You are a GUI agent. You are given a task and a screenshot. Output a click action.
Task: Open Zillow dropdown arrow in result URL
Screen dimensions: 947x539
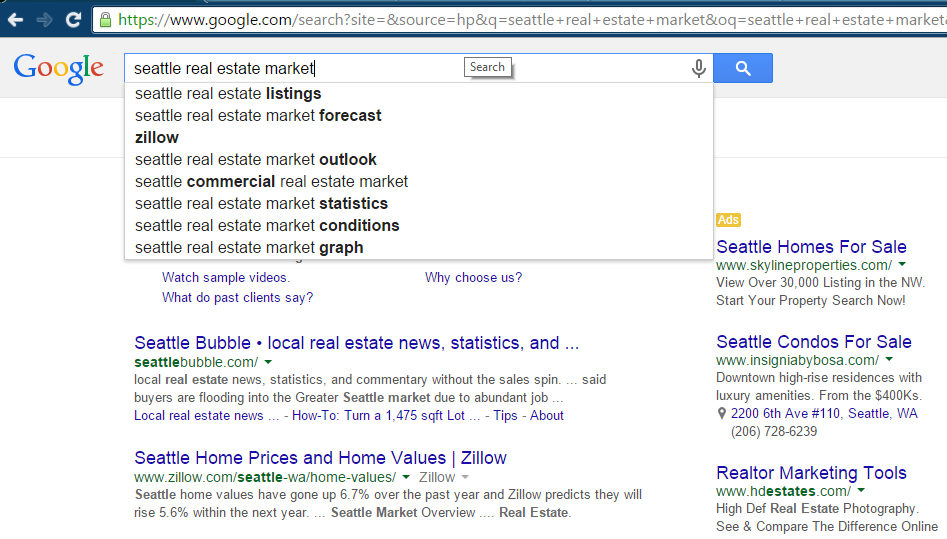[x=464, y=478]
